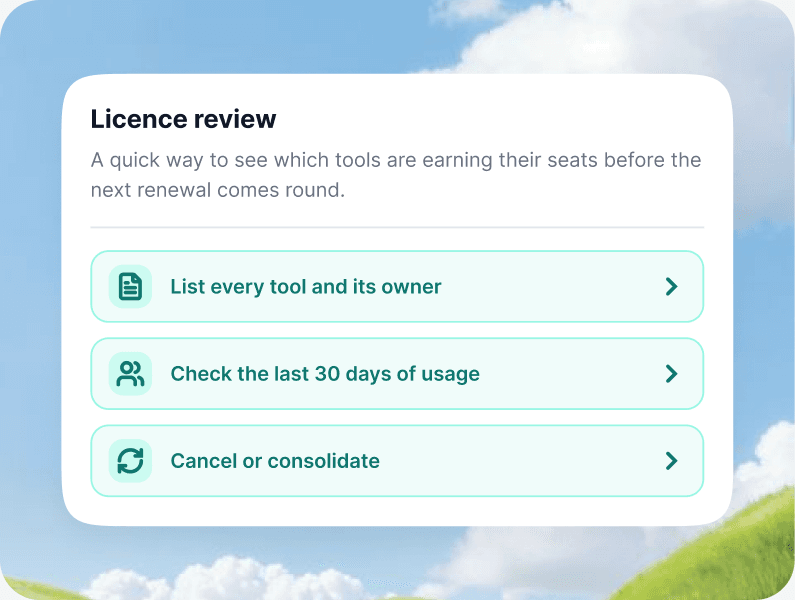
Task: Click empty space inside List every tool row
Action: point(553,287)
